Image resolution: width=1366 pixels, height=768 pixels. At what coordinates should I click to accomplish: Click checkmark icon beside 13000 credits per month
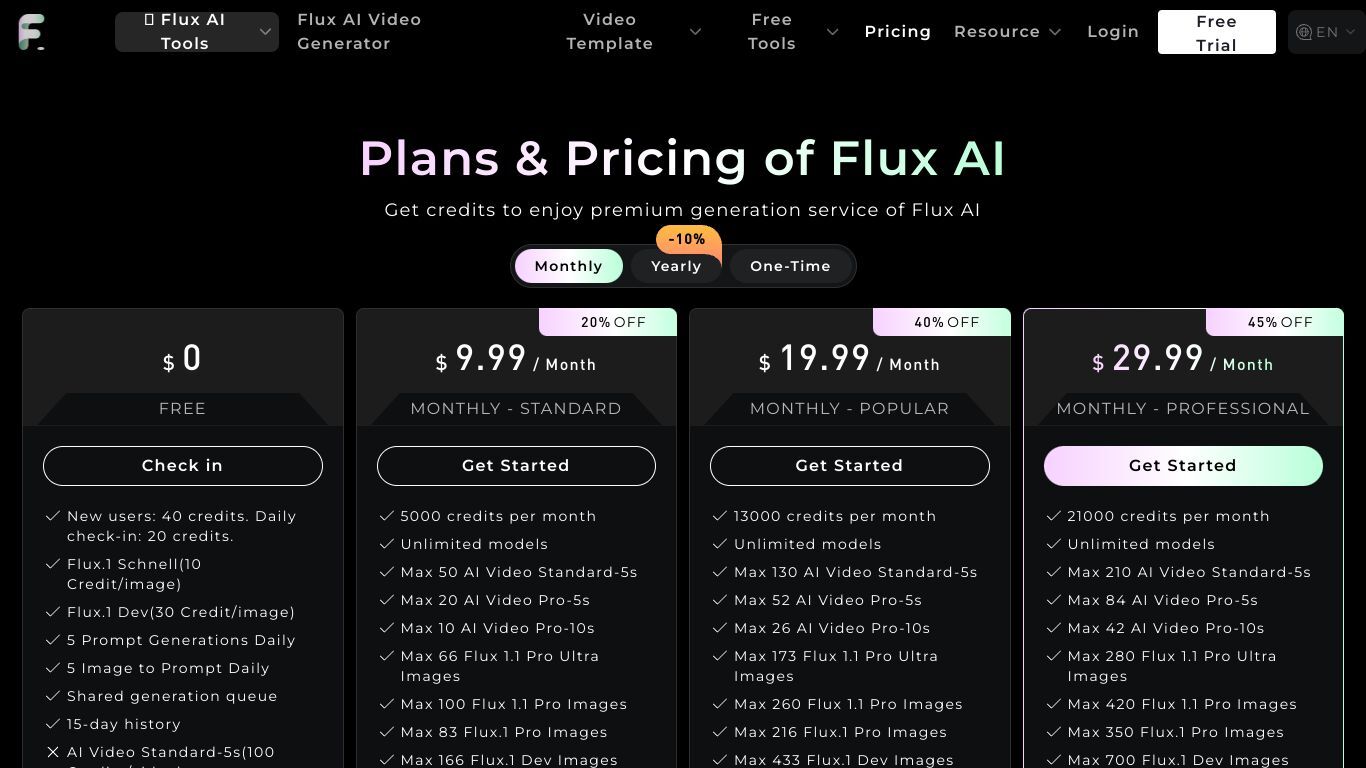[x=719, y=516]
